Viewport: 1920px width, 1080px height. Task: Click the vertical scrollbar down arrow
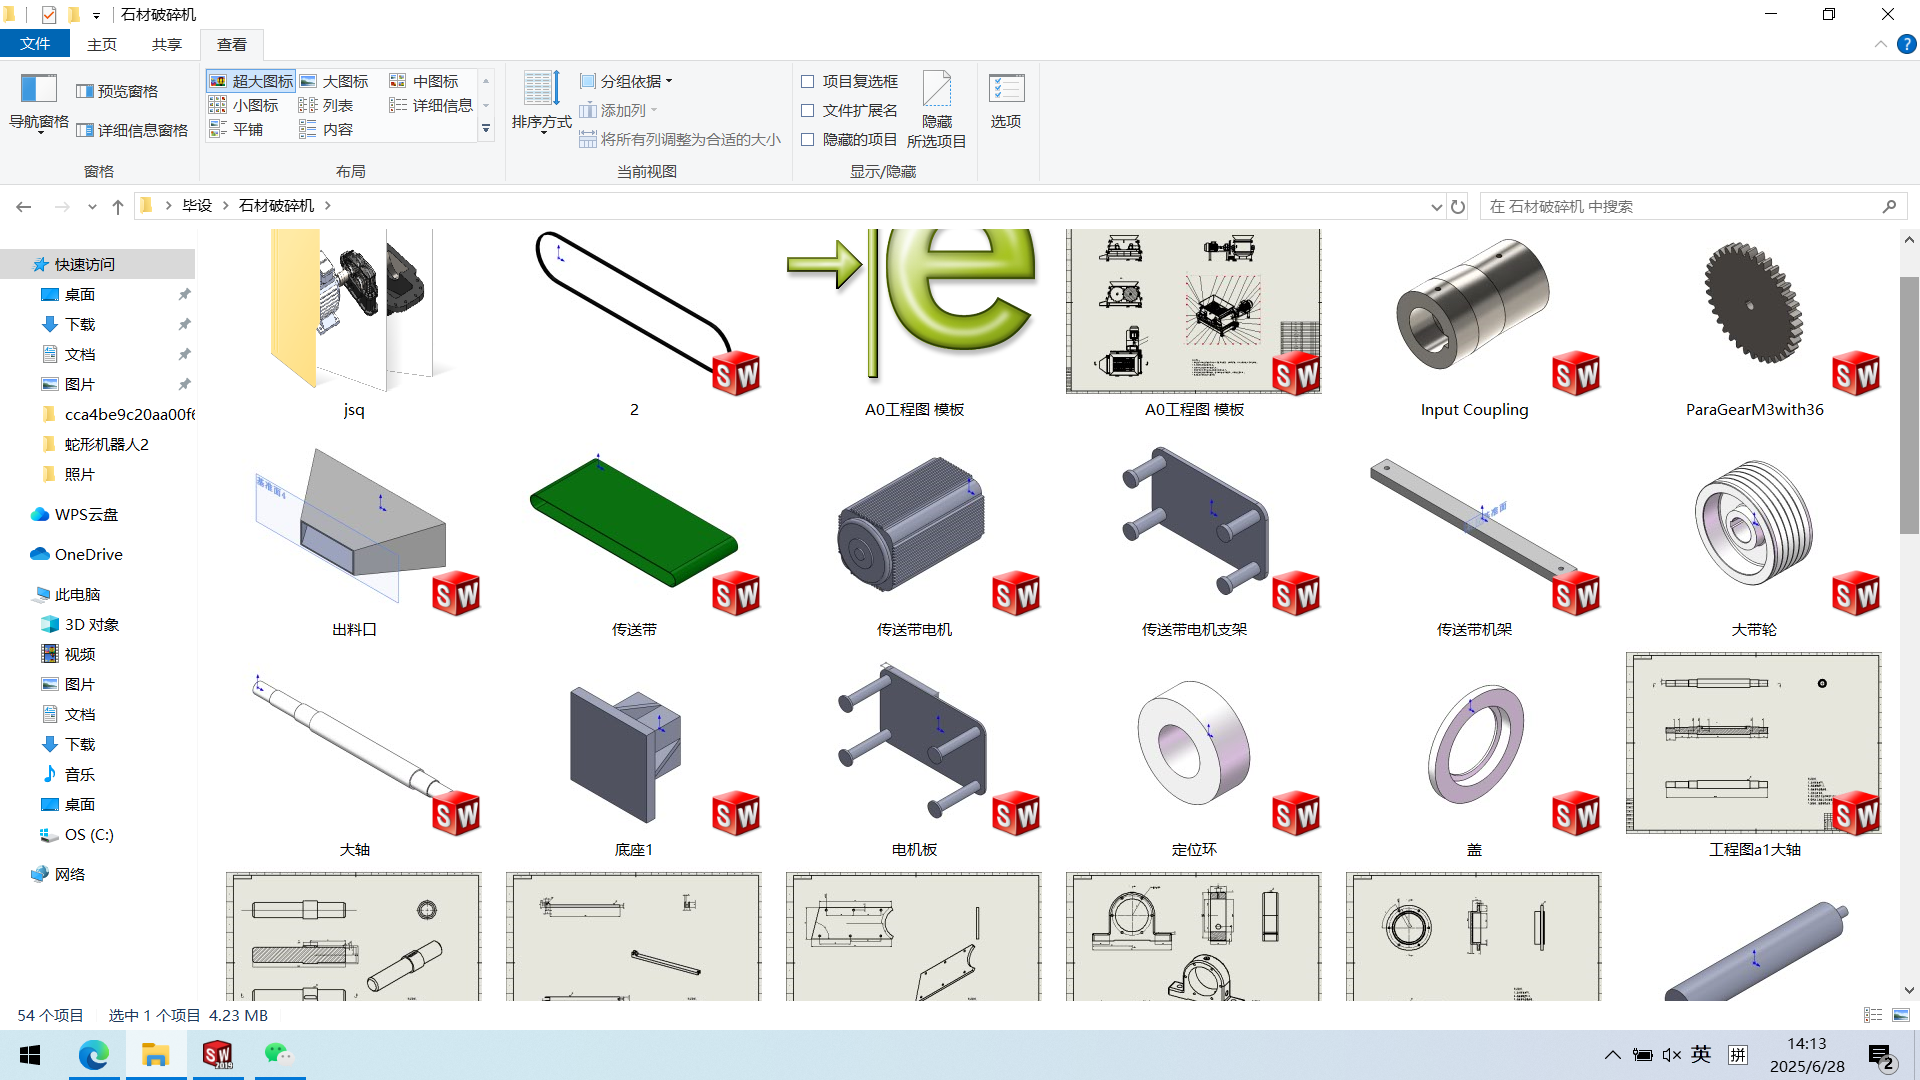[x=1909, y=990]
